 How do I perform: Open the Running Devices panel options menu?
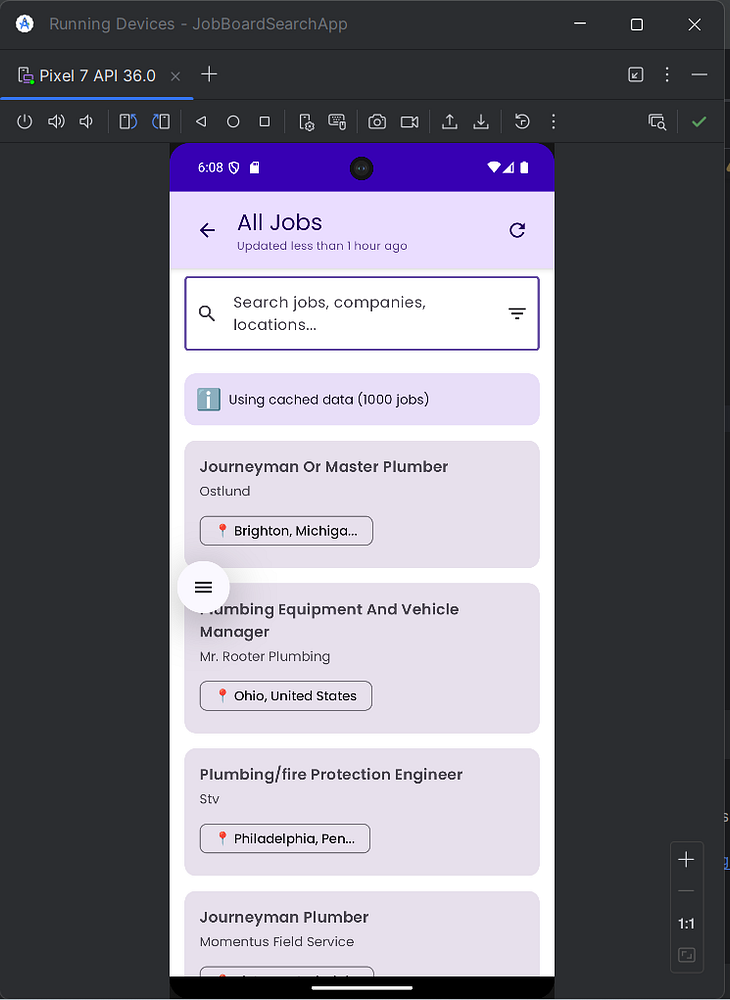[667, 75]
